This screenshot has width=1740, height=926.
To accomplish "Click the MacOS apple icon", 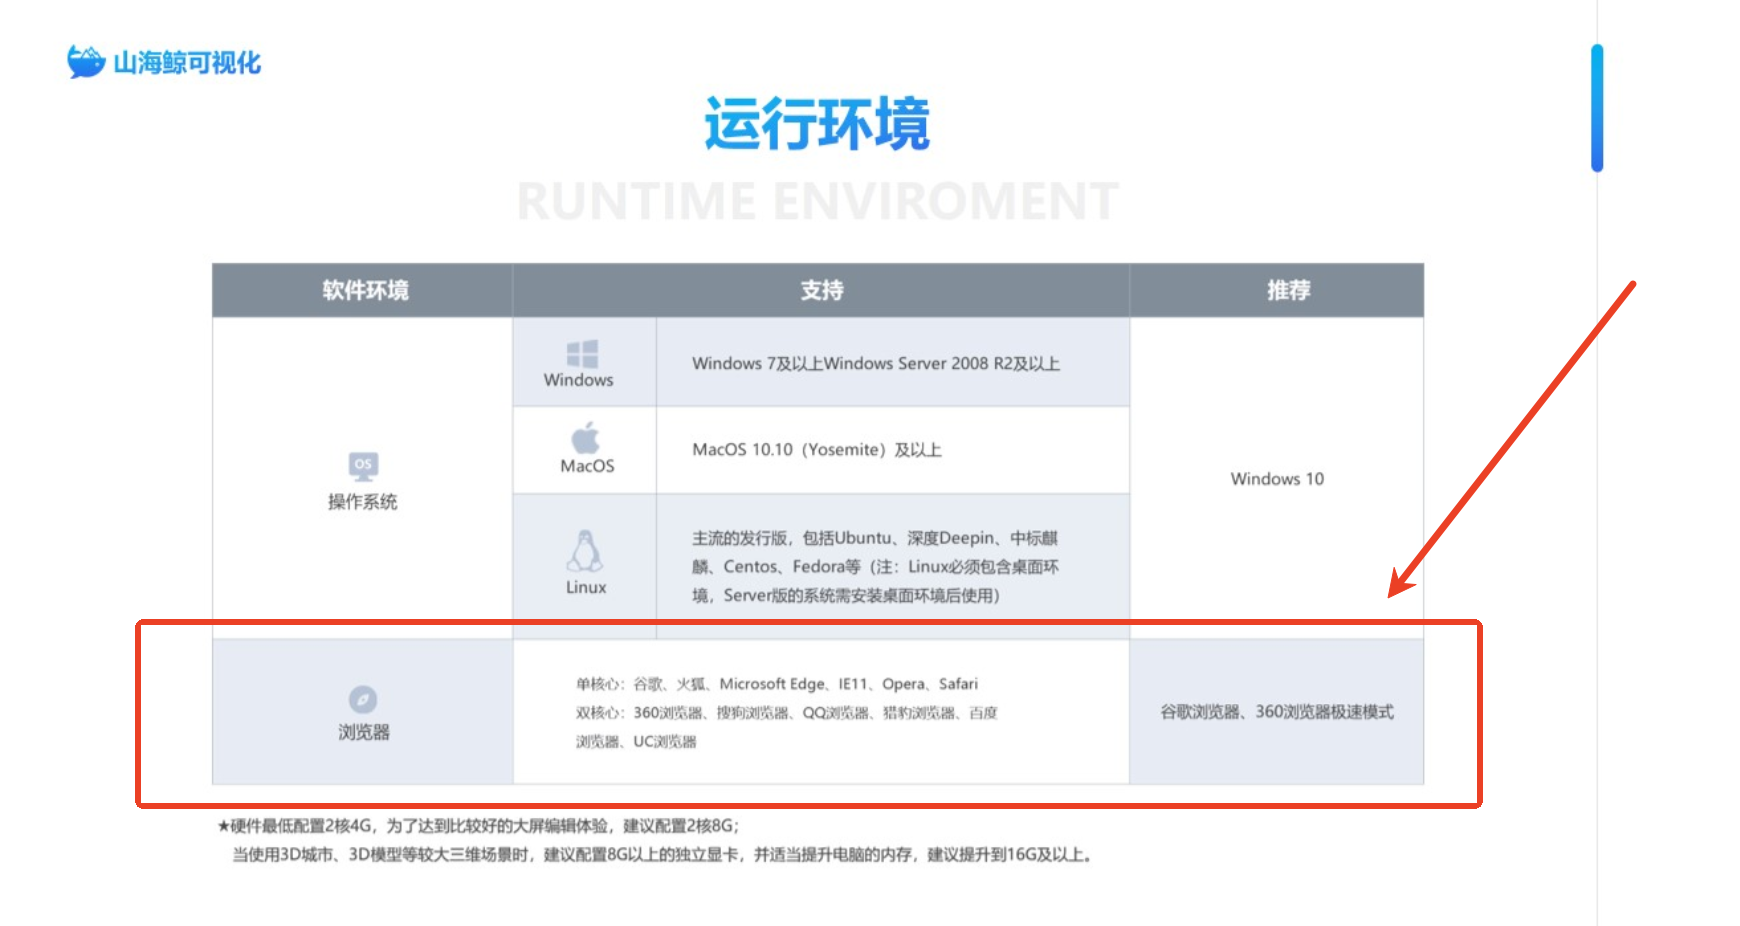I will [586, 438].
